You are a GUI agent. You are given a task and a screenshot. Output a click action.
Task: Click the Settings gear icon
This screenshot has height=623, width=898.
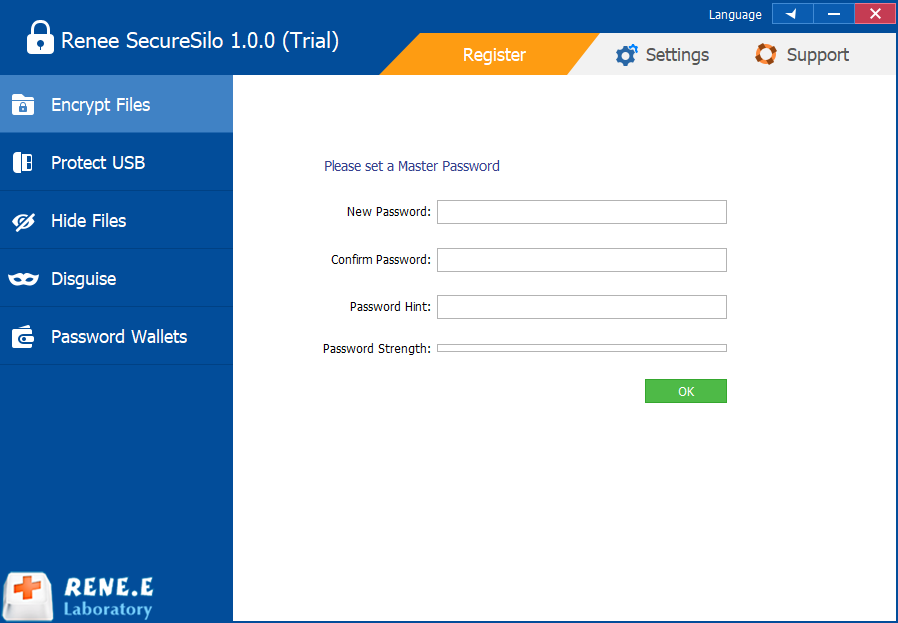[627, 55]
